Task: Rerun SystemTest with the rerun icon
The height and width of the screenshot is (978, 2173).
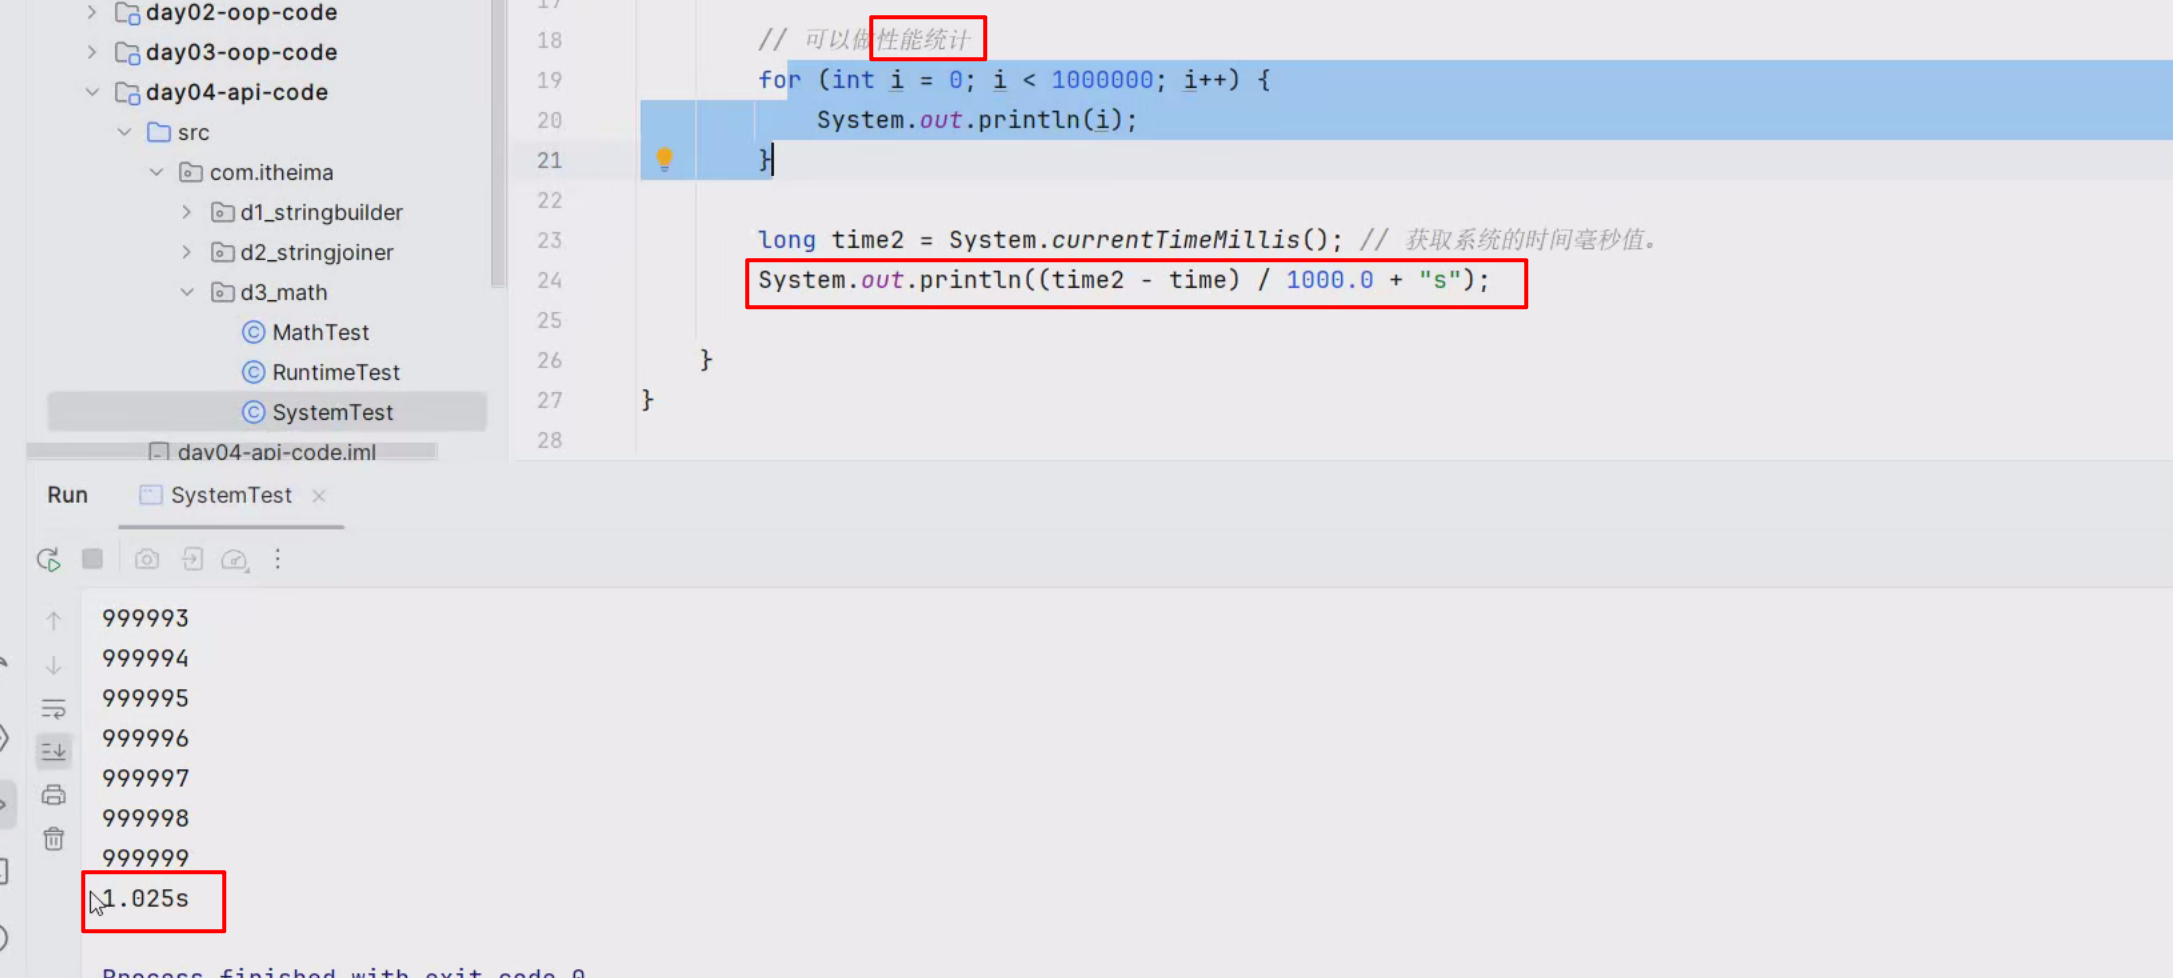Action: tap(48, 559)
